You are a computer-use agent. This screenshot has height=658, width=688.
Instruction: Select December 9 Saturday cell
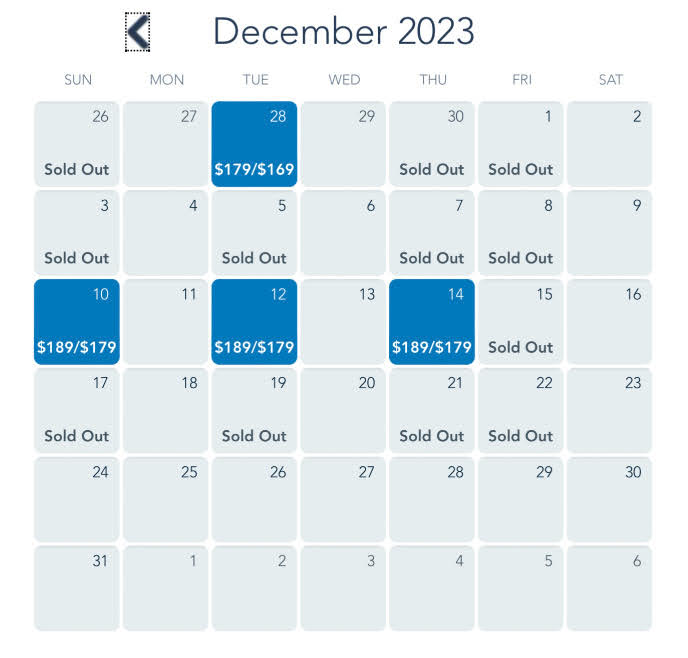click(609, 233)
